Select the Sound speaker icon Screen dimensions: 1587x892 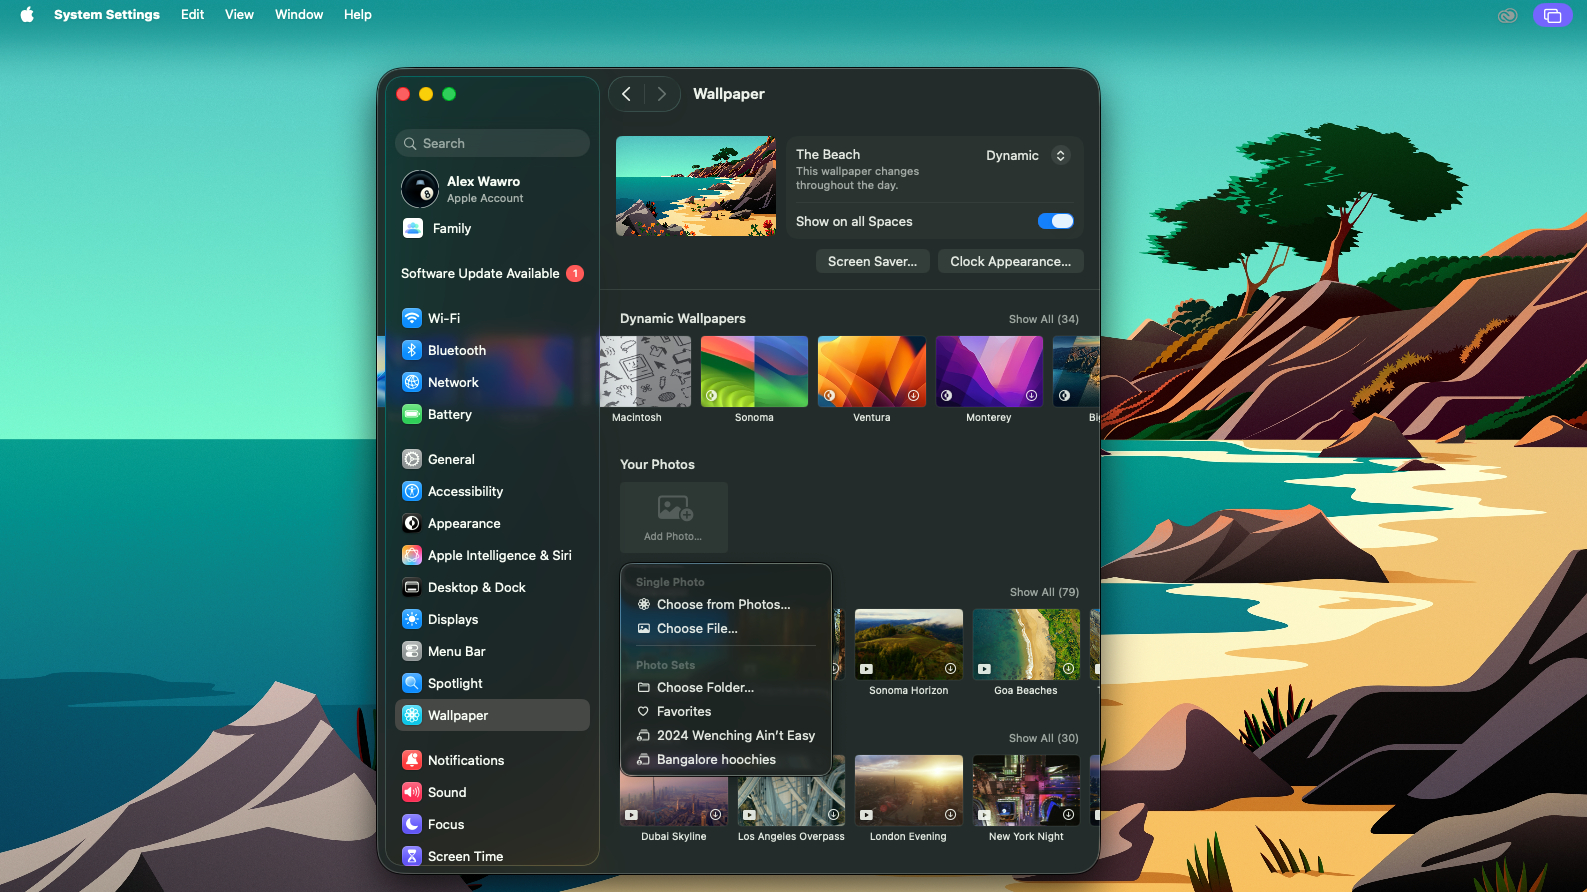tap(412, 792)
